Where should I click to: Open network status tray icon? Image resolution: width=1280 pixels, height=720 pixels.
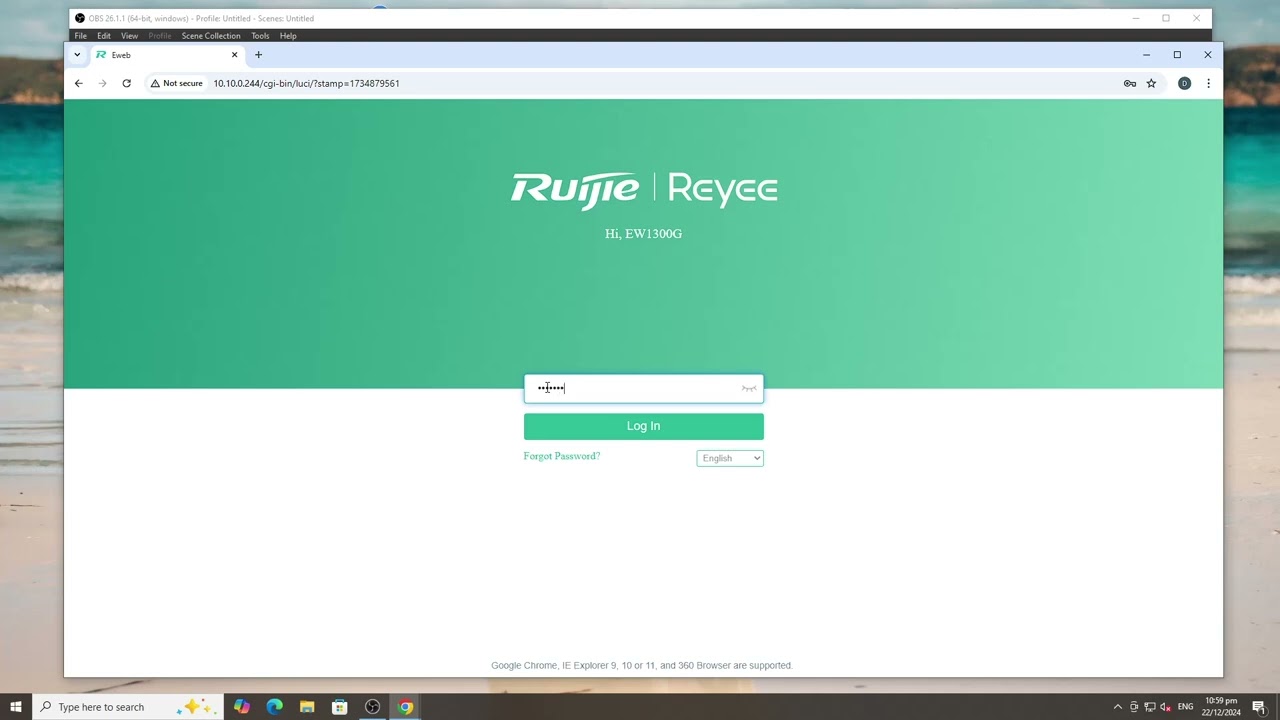click(1150, 707)
